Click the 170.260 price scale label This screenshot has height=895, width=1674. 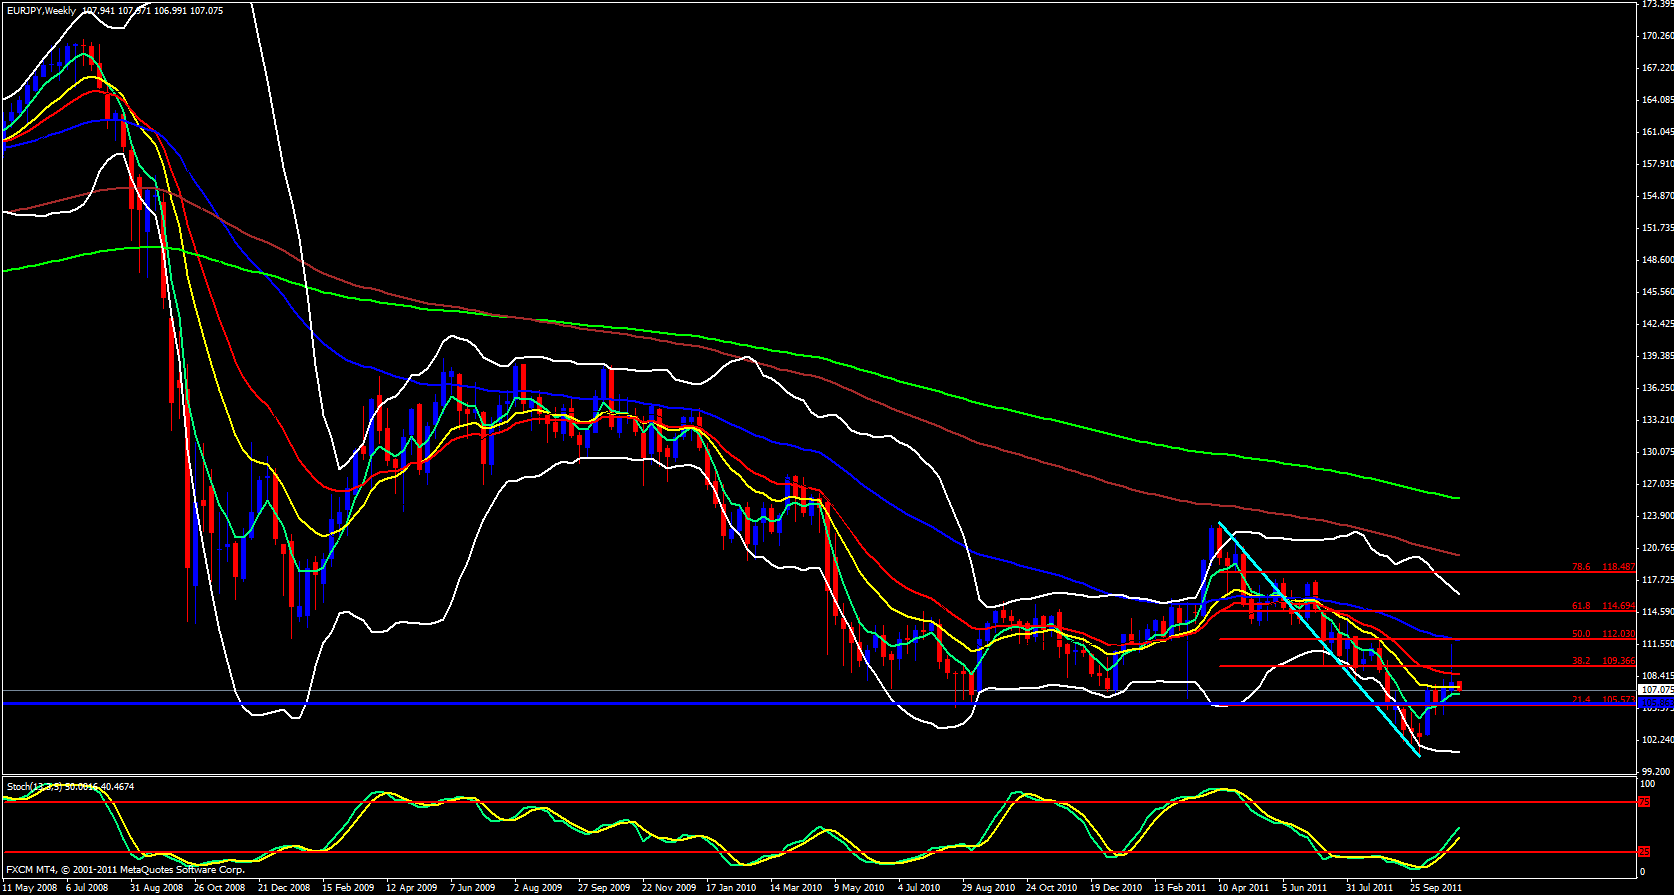(1657, 36)
